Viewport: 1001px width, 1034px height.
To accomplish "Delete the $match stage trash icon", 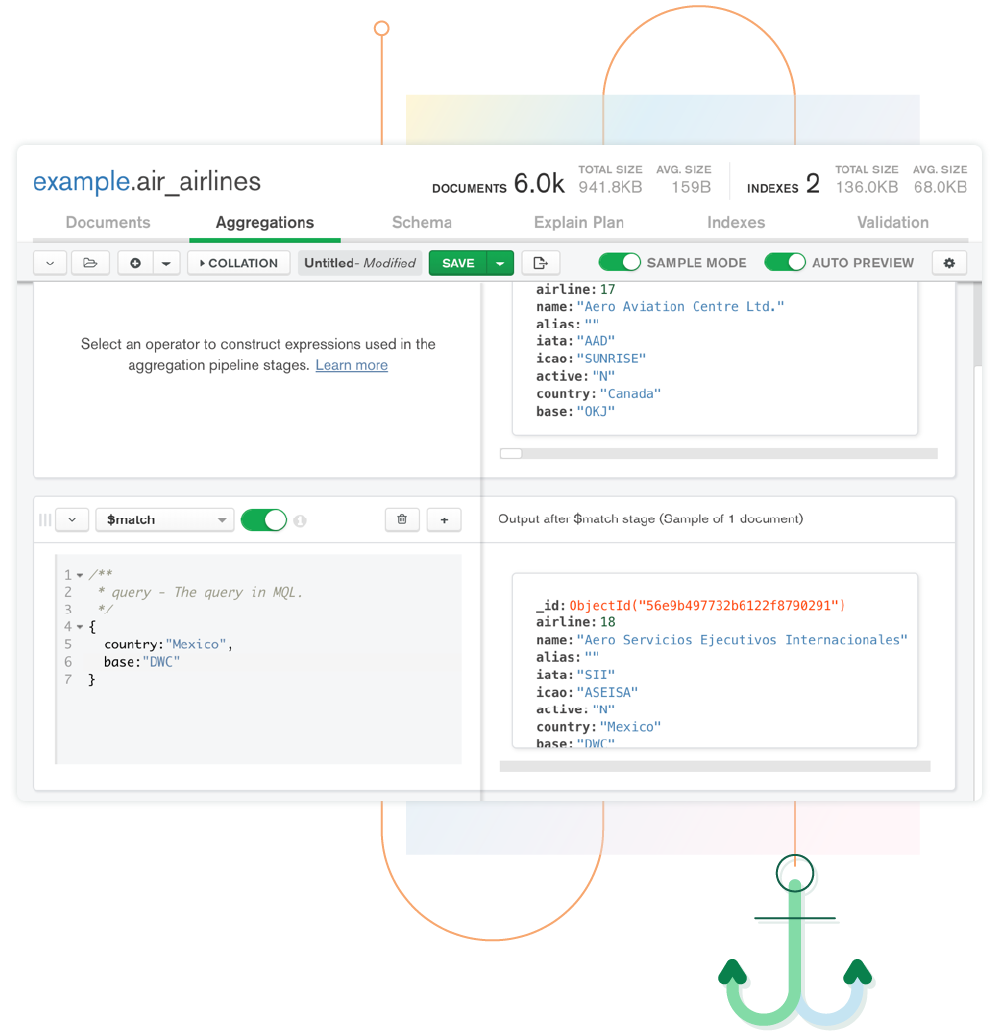I will click(x=402, y=520).
